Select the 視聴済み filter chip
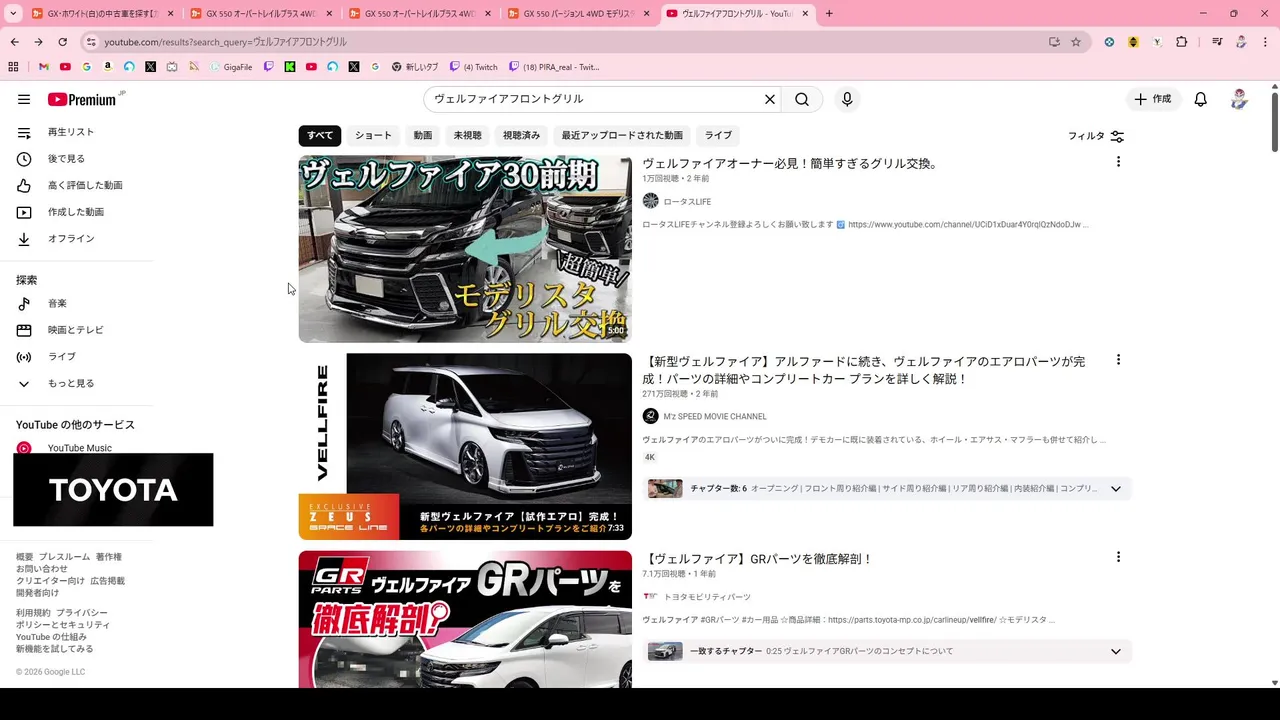The width and height of the screenshot is (1280, 720). 521,135
